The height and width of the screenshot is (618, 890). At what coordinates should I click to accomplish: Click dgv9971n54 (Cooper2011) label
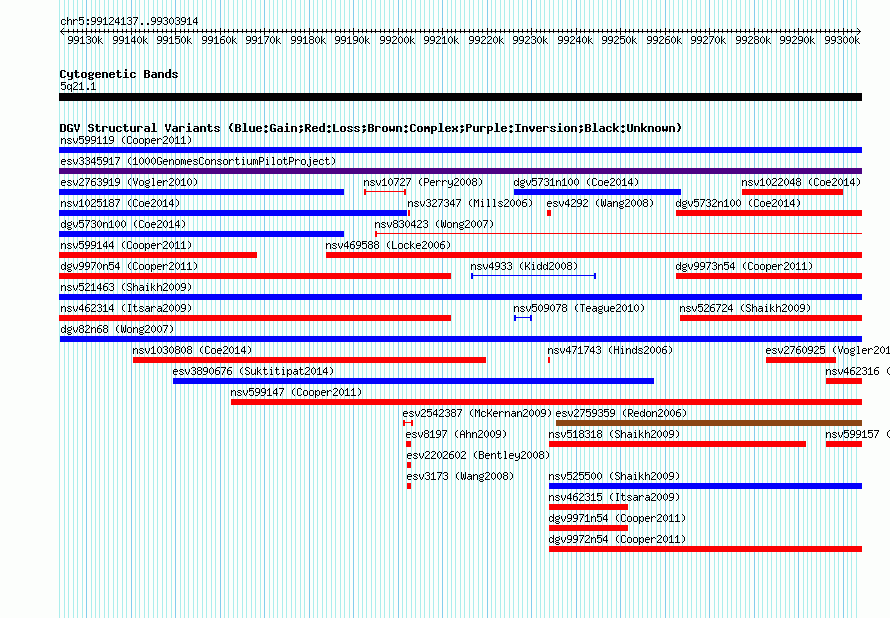pos(617,518)
